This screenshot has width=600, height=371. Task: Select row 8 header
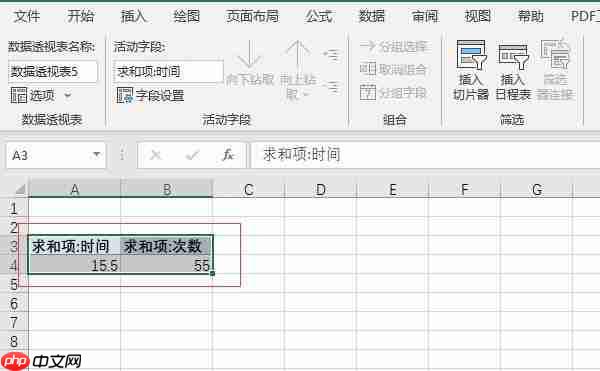point(14,341)
